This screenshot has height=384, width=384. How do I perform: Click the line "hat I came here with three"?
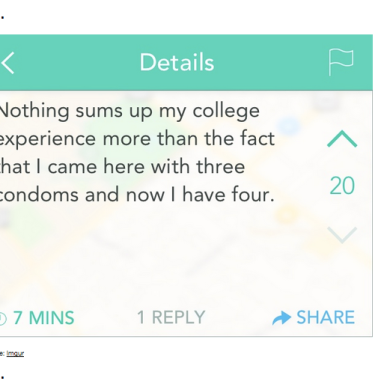(122, 167)
